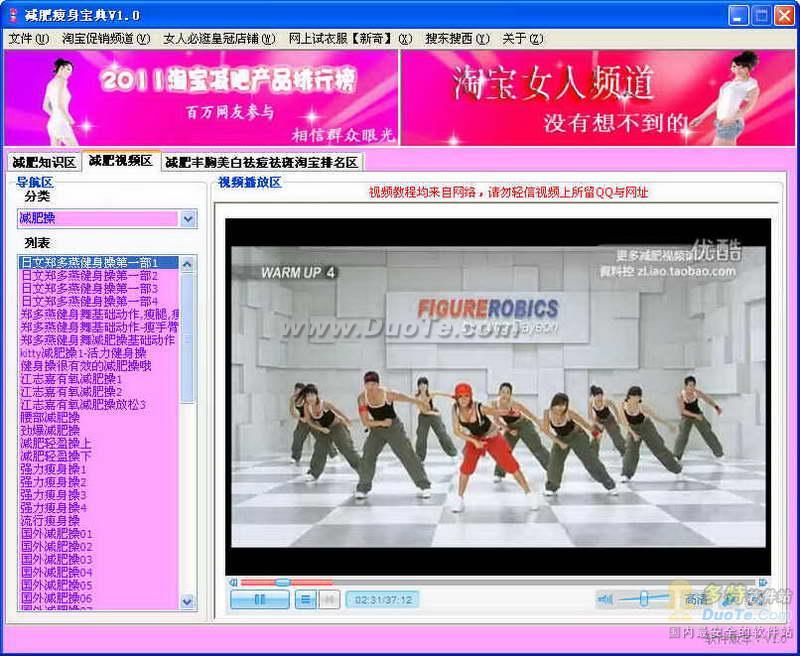Select 国外减肥操03 in the list
This screenshot has height=656, width=800.
click(98, 560)
